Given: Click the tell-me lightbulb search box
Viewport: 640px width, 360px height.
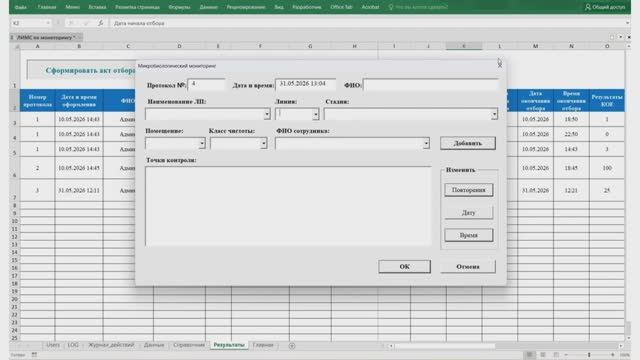Looking at the screenshot, I should [x=418, y=7].
